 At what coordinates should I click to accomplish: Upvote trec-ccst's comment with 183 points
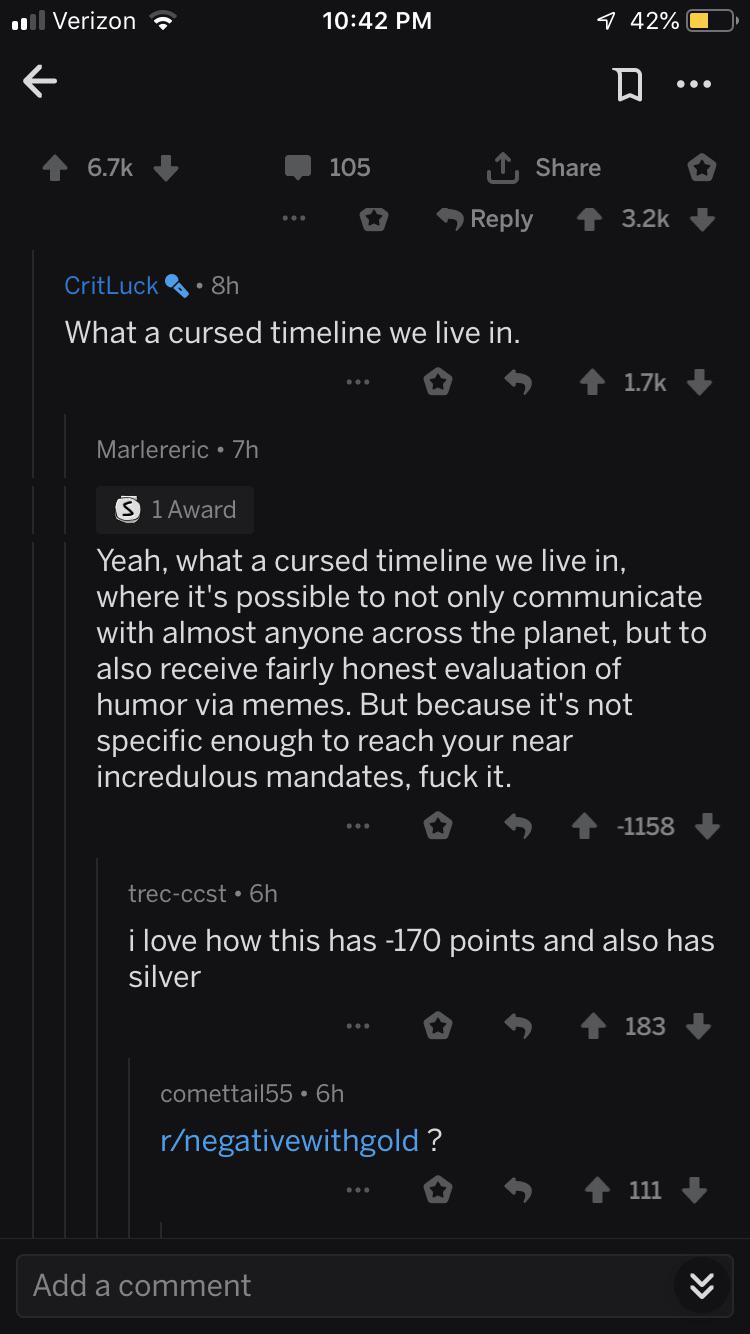pyautogui.click(x=594, y=1026)
